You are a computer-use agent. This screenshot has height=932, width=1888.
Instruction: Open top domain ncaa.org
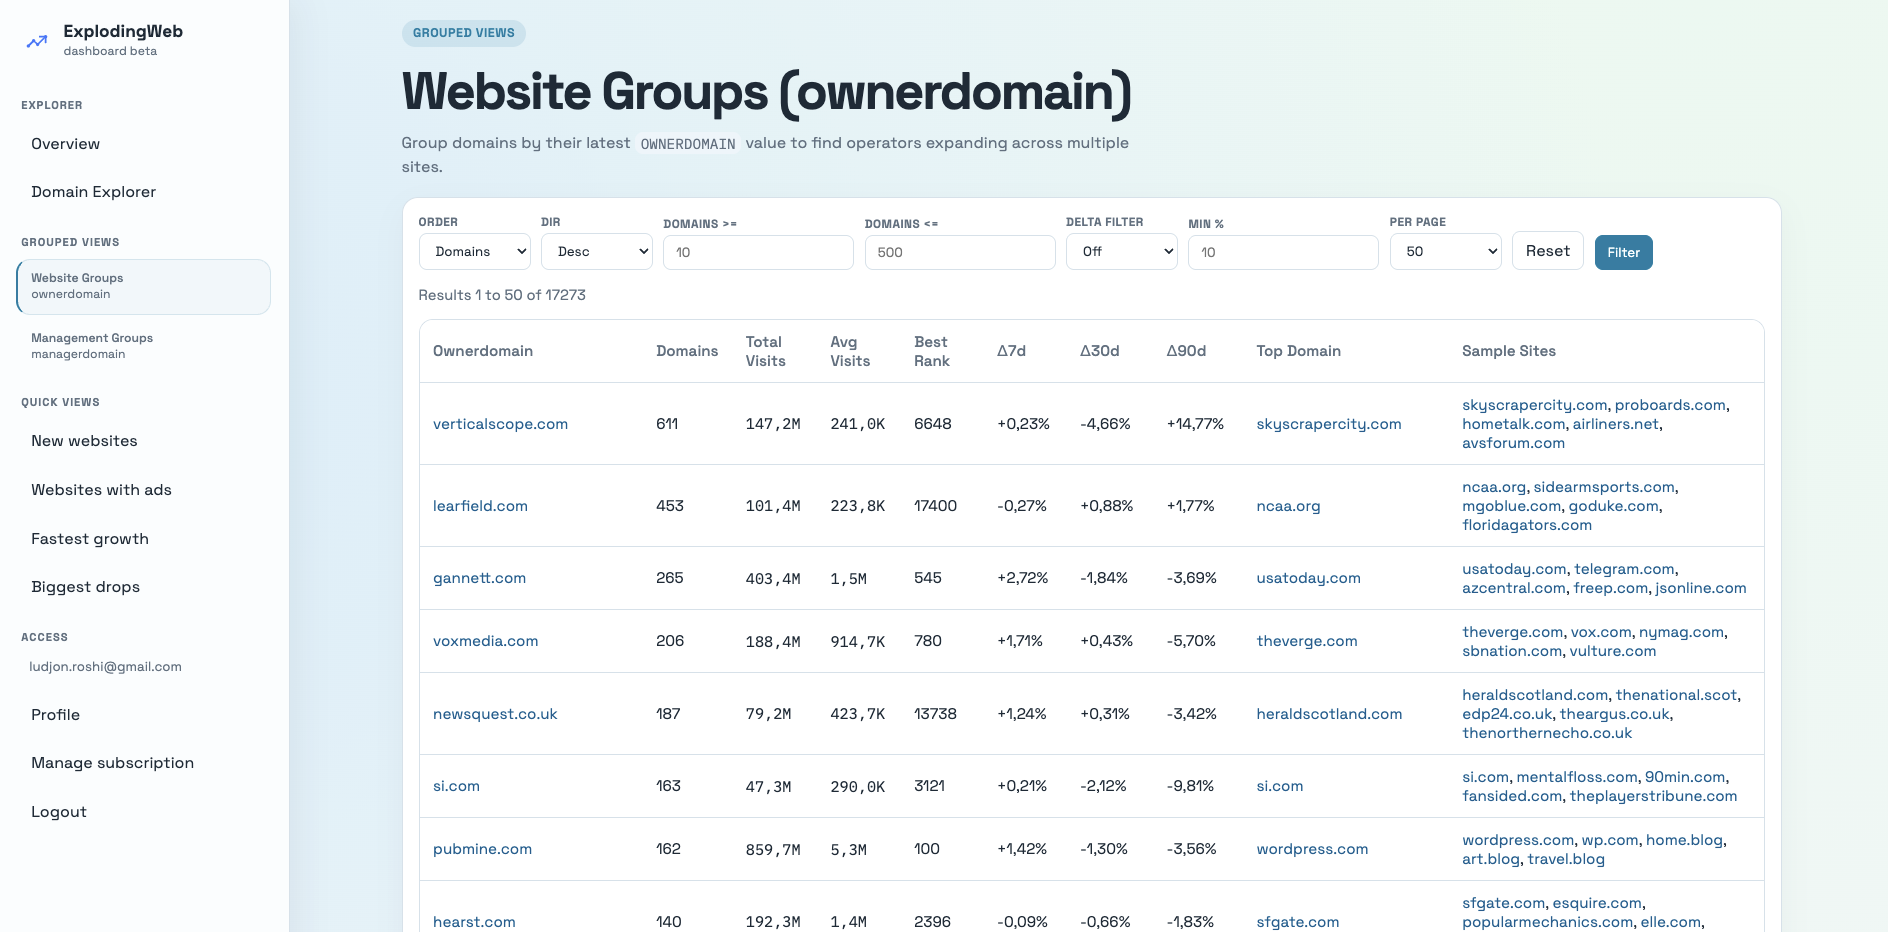pos(1288,506)
